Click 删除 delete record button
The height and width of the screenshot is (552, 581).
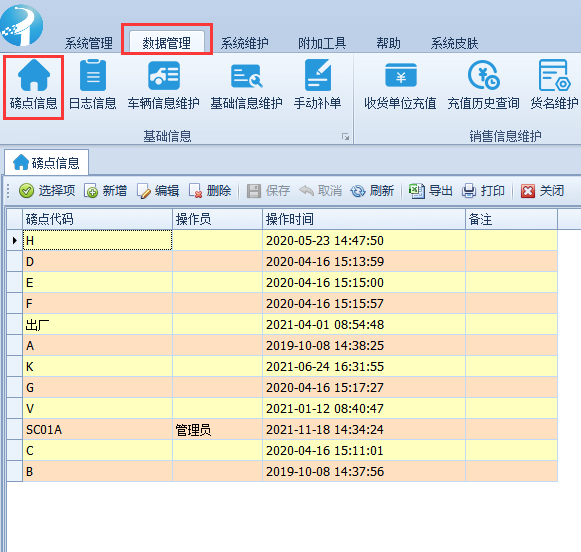[x=210, y=191]
